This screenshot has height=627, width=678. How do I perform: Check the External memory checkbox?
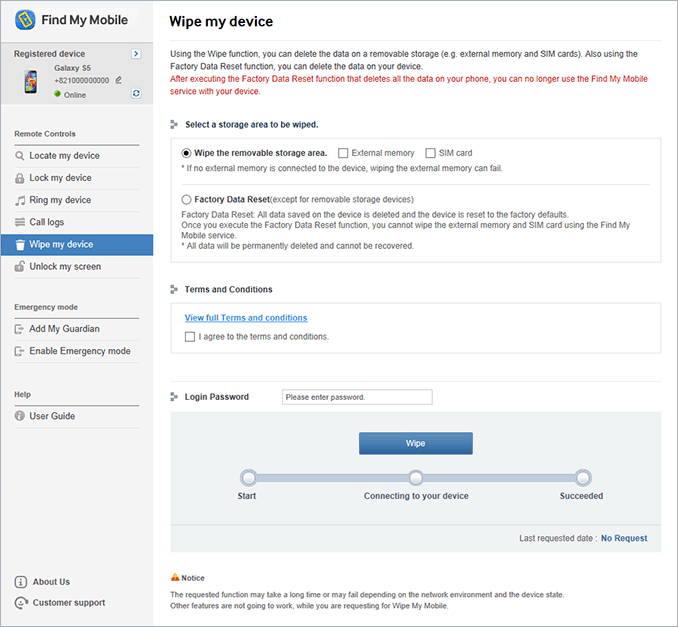pyautogui.click(x=343, y=153)
